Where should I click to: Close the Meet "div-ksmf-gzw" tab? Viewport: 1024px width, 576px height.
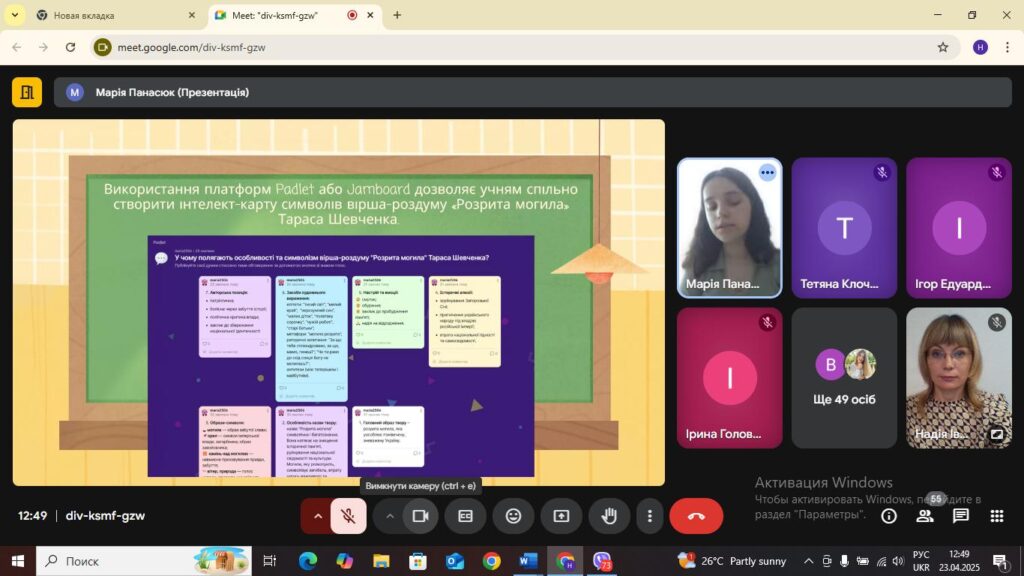(370, 15)
